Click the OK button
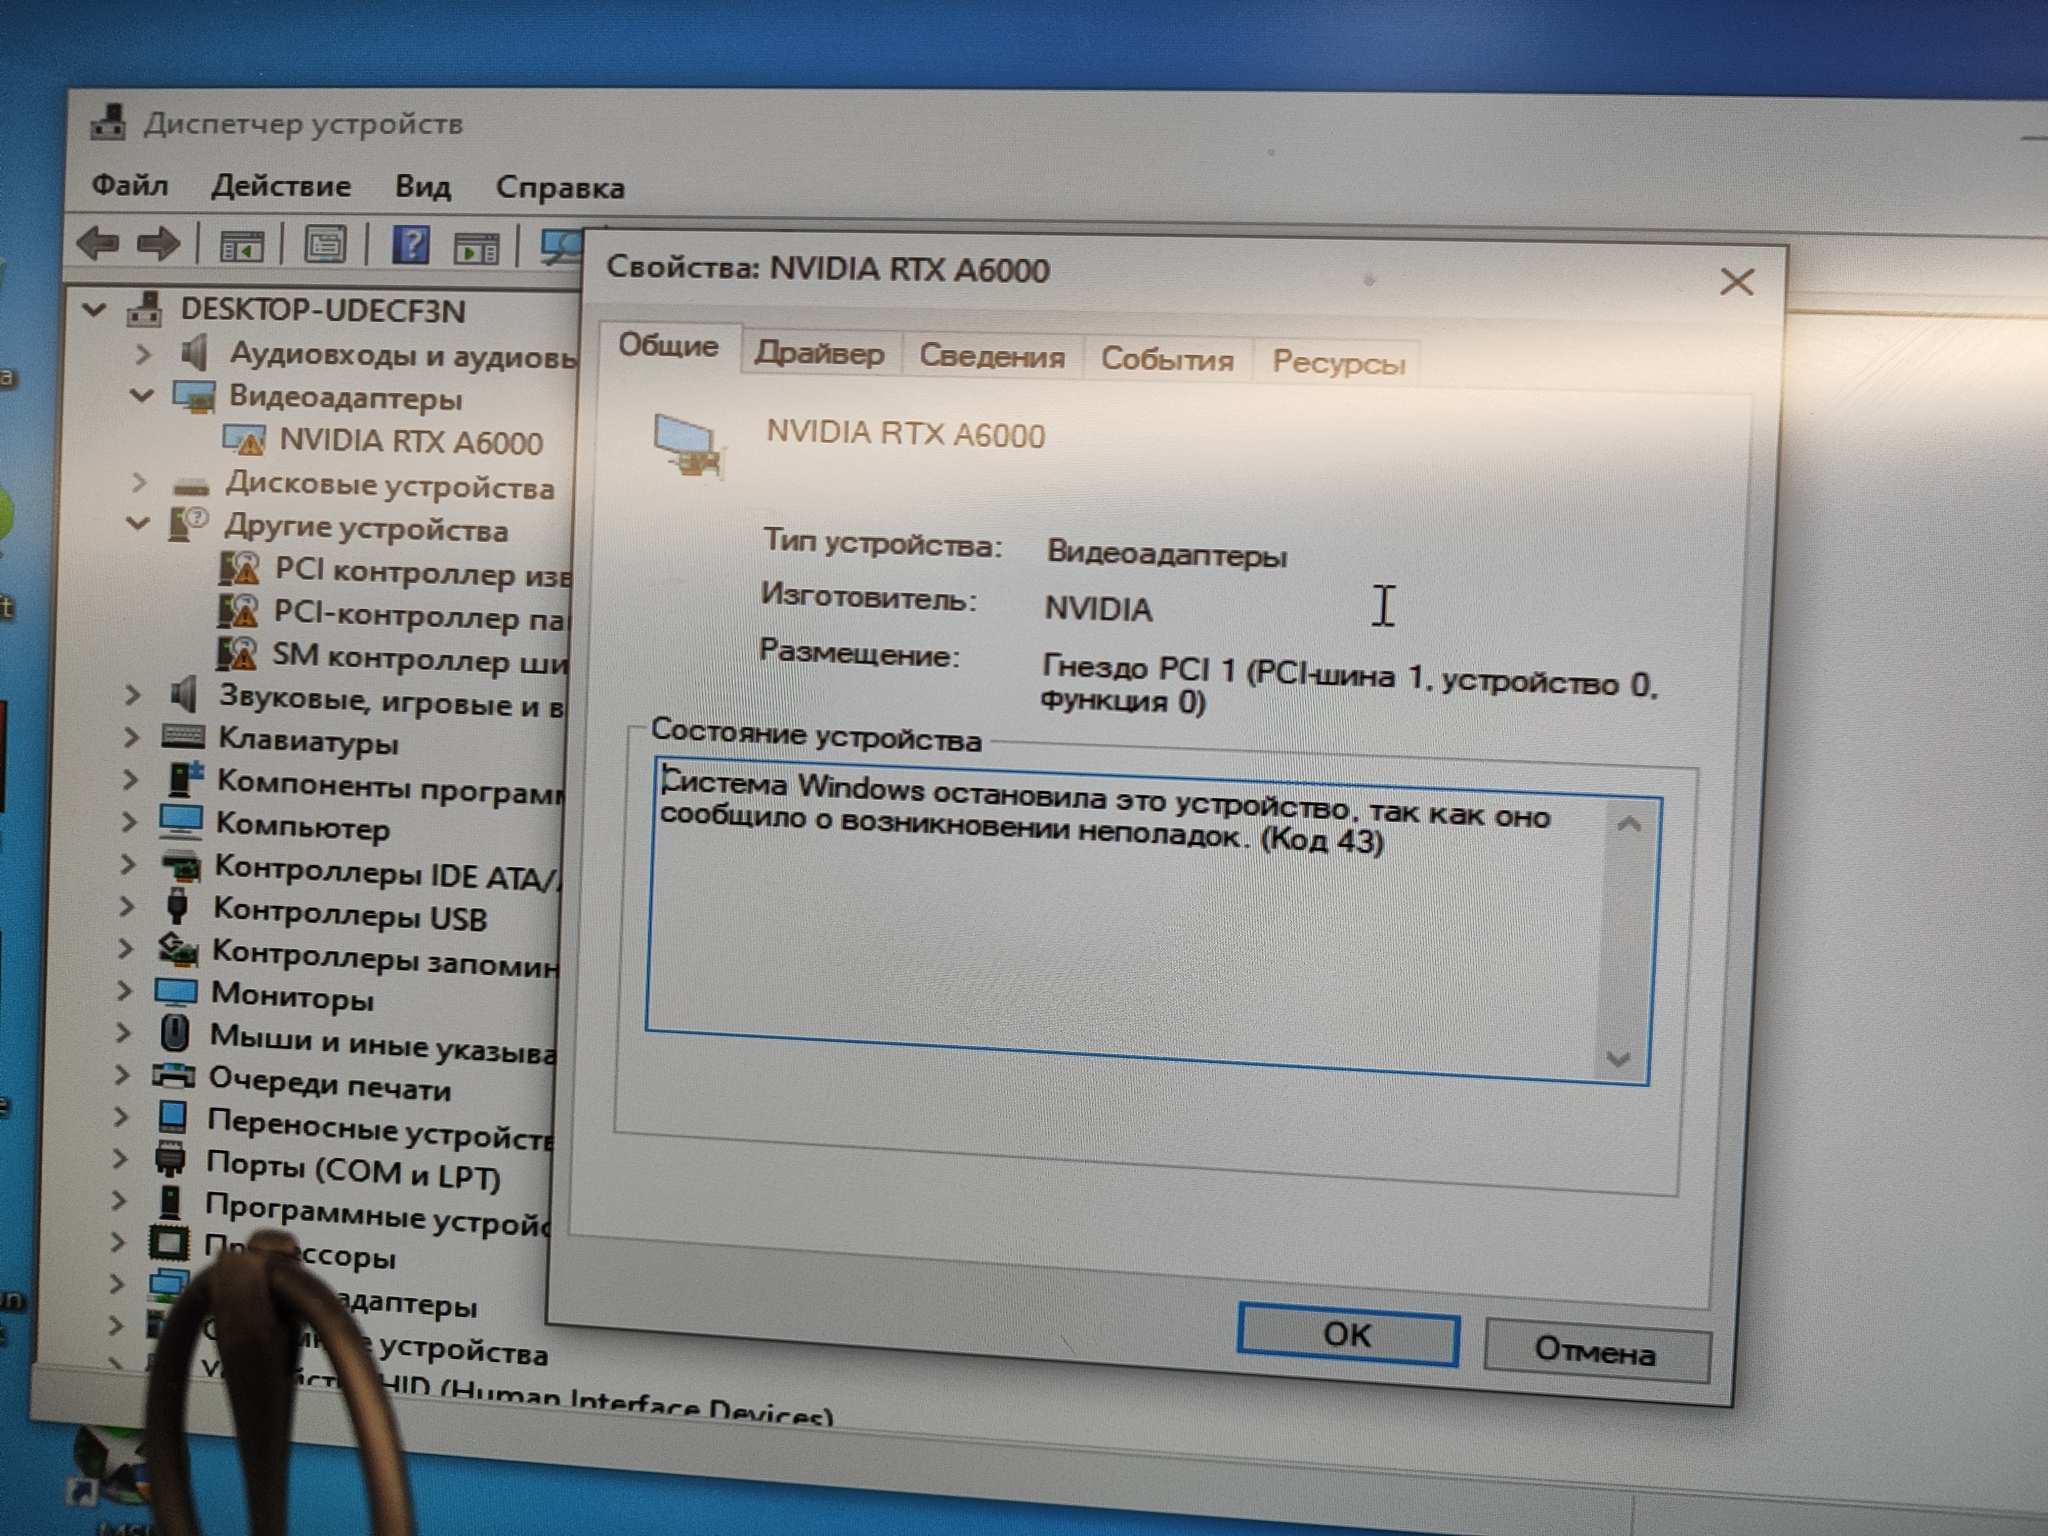Image resolution: width=2048 pixels, height=1536 pixels. point(1347,1334)
